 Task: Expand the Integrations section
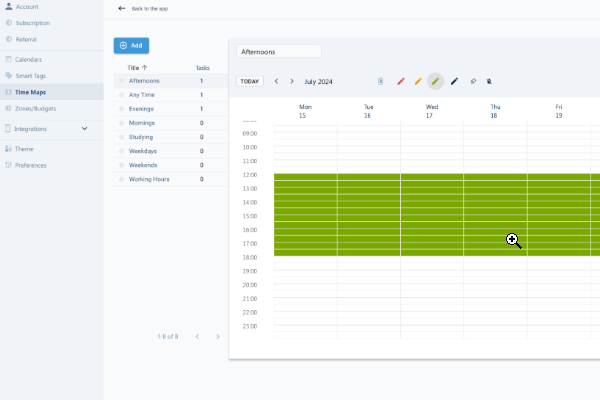click(84, 128)
